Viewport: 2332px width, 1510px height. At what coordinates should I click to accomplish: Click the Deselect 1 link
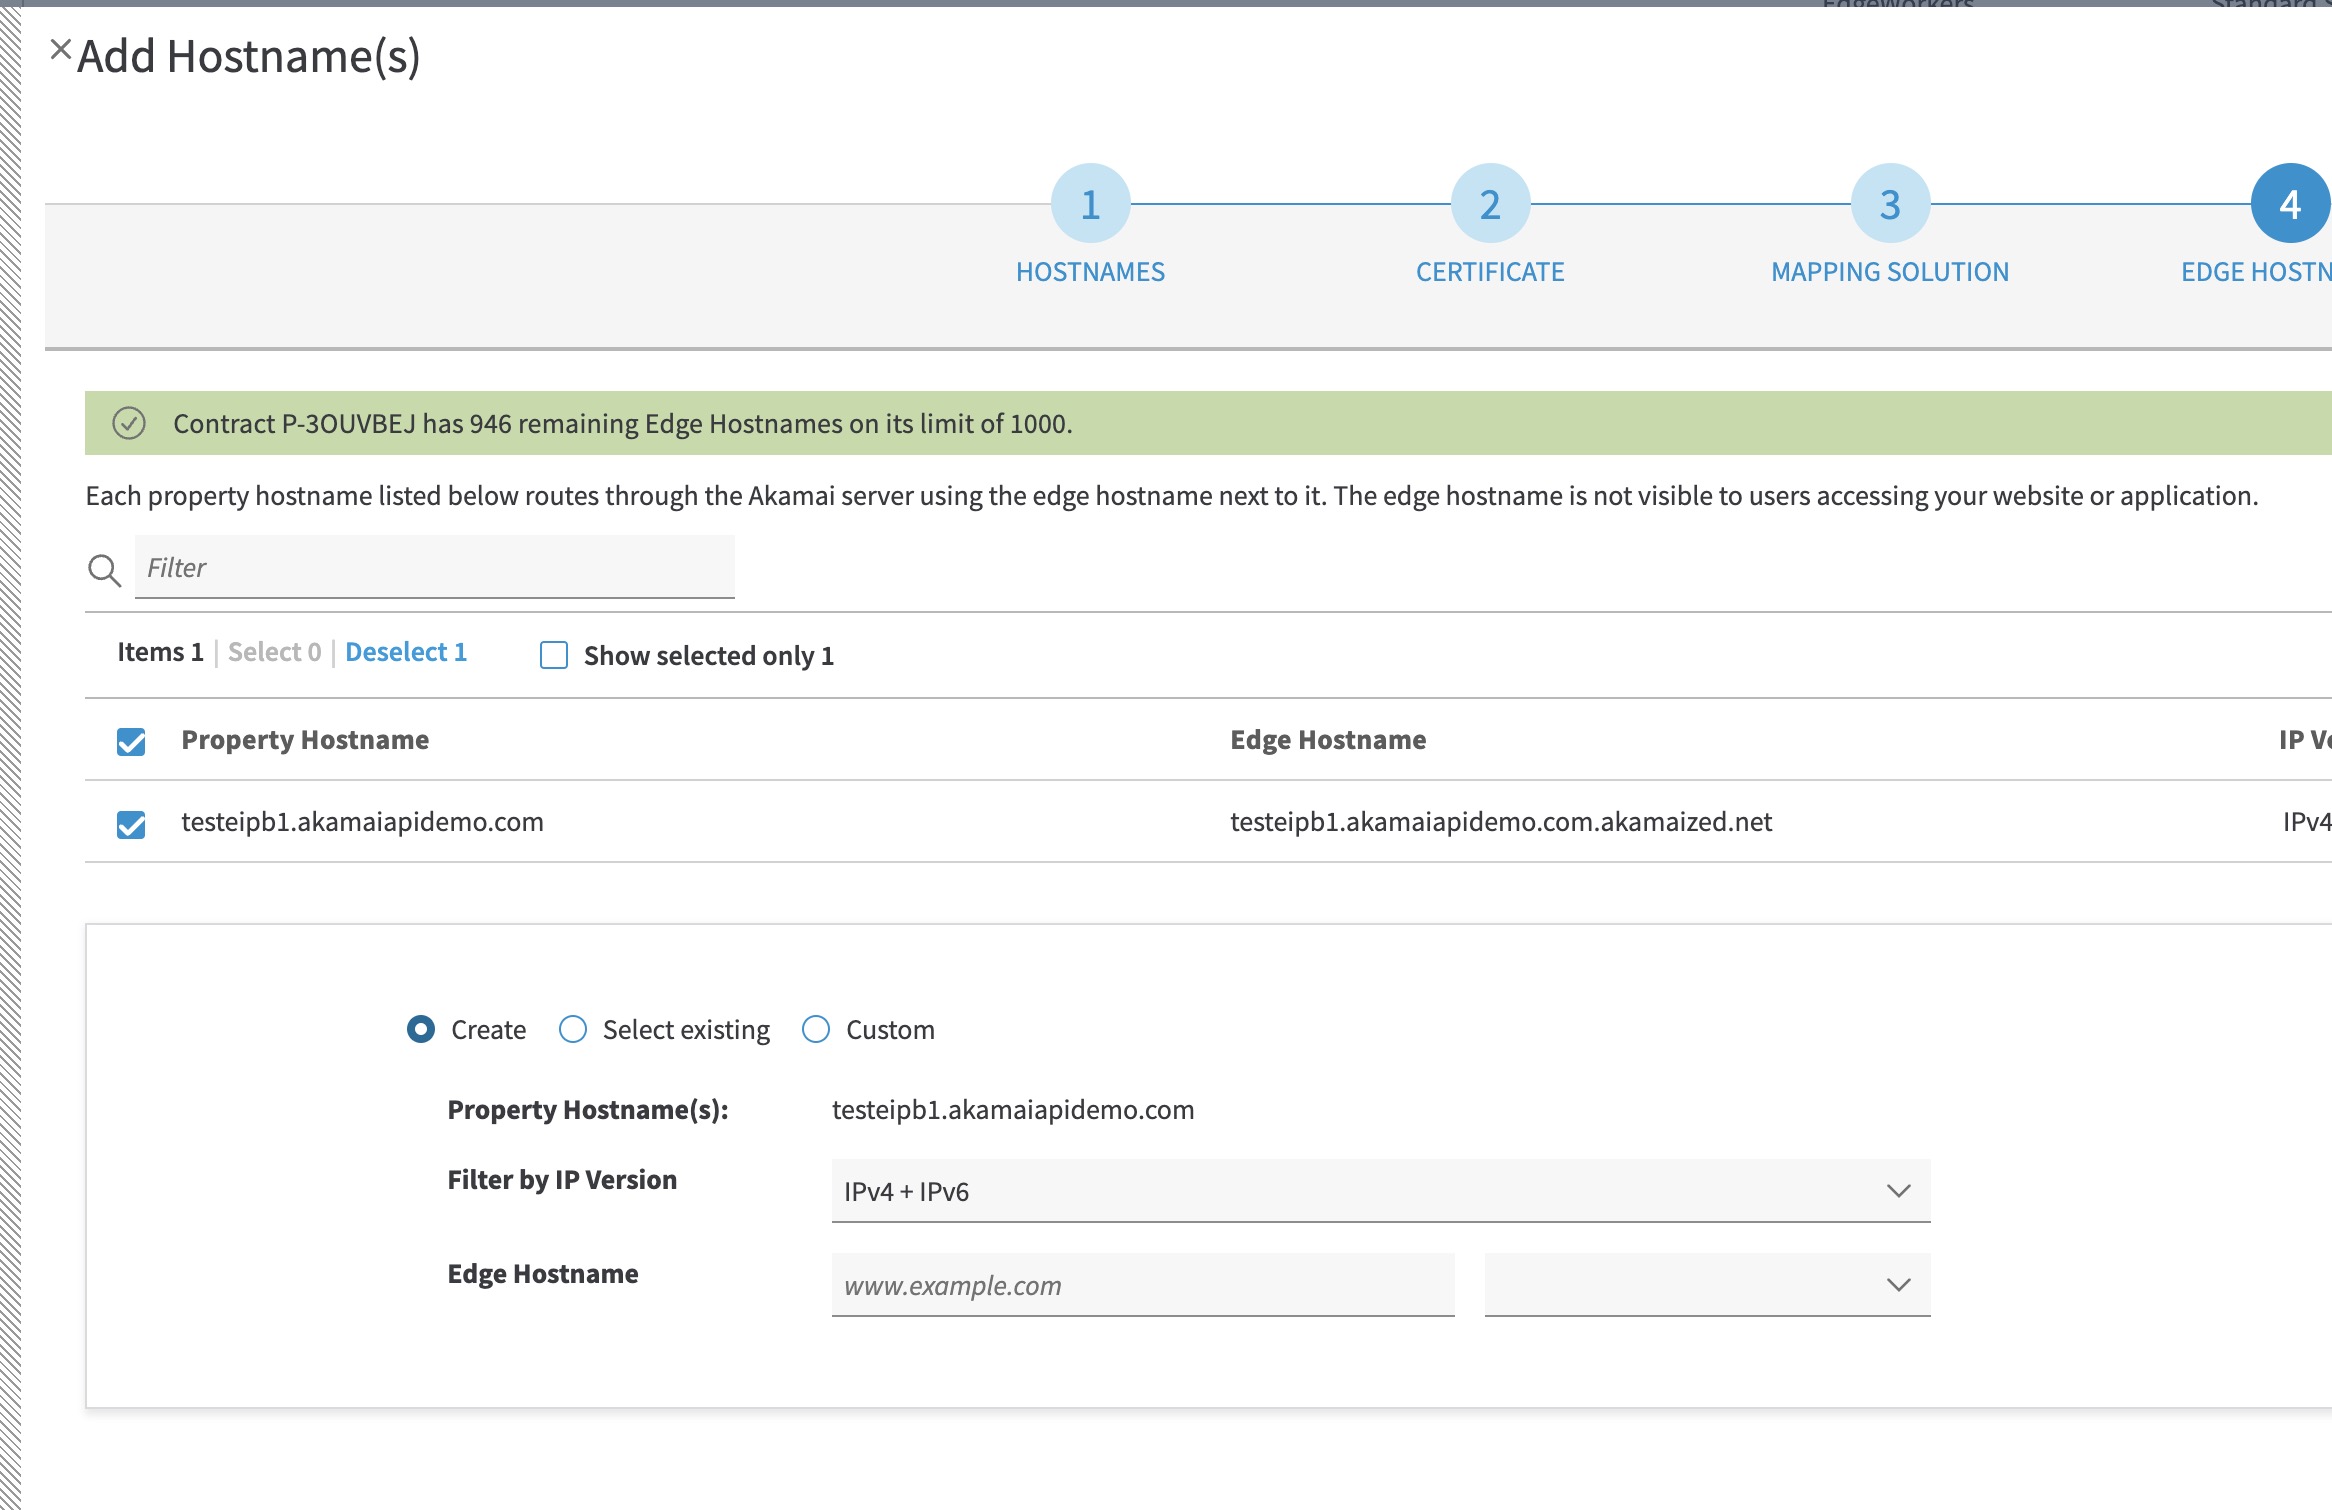[x=406, y=652]
